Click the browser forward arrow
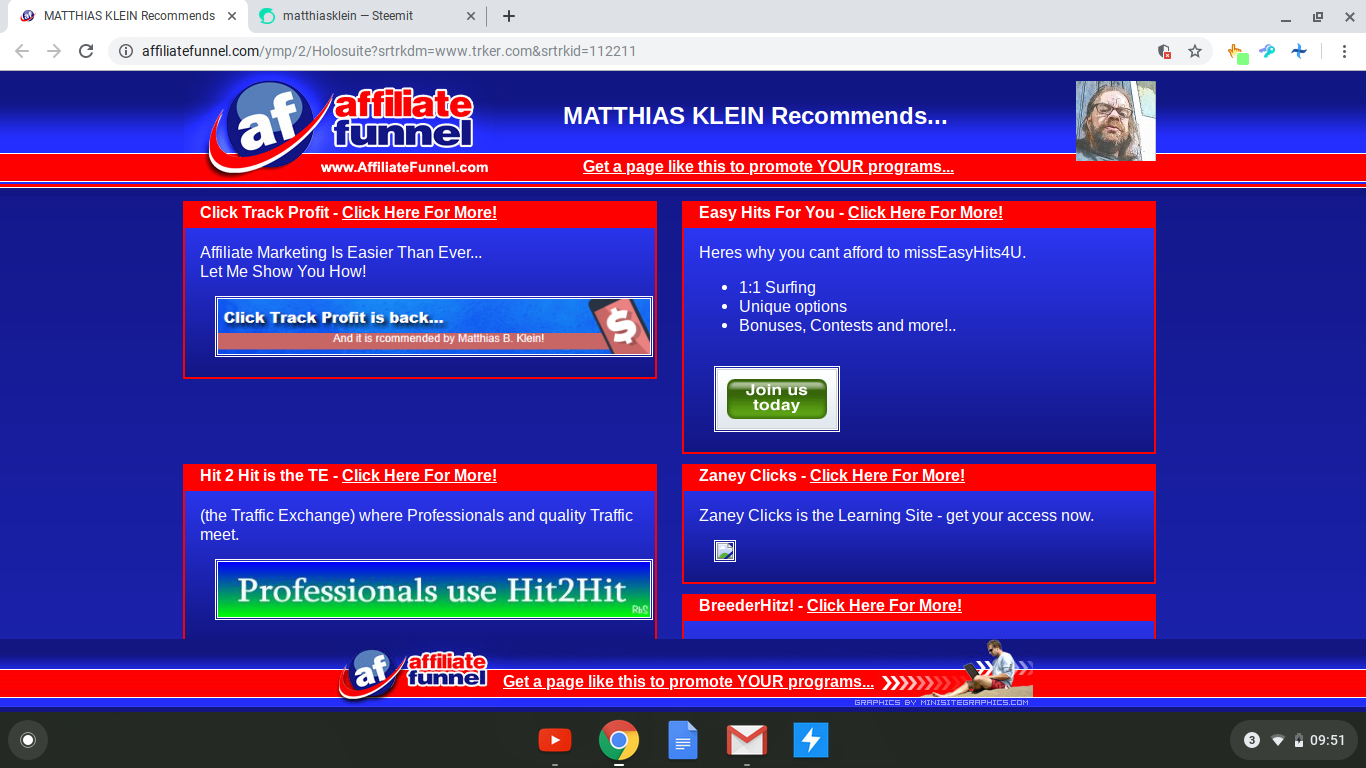 click(x=54, y=51)
